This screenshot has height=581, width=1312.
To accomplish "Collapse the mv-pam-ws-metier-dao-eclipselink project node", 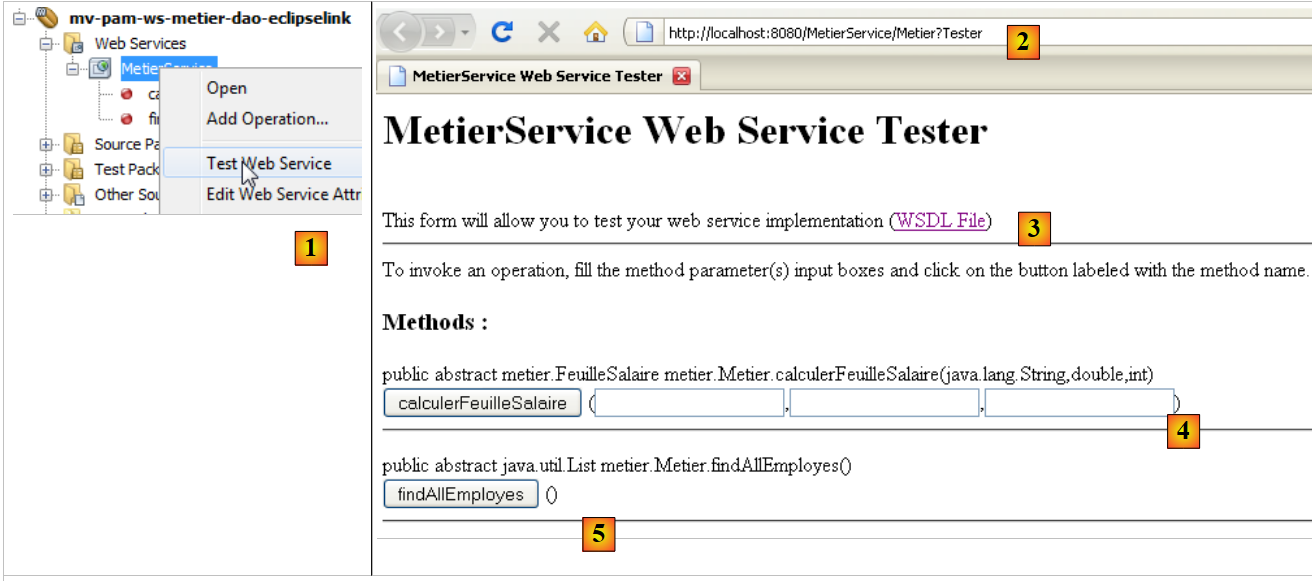I will (x=20, y=19).
